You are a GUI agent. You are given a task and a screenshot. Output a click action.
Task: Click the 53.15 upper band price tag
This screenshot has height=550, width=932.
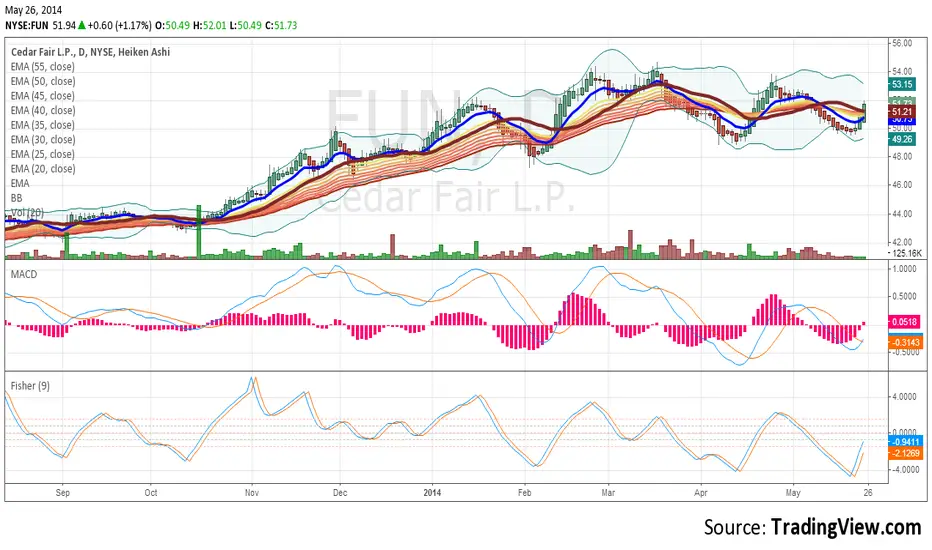[902, 84]
